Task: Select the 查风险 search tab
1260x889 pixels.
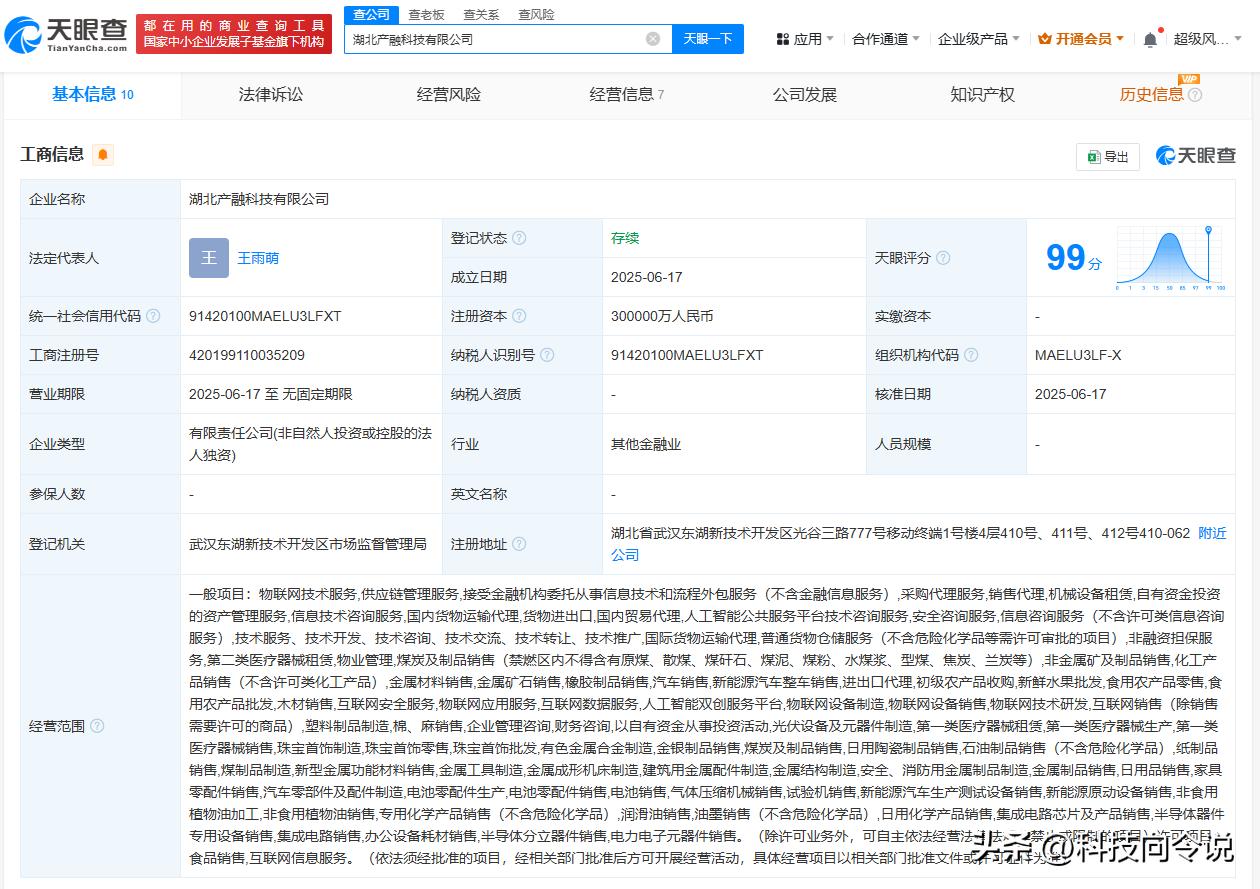Action: tap(536, 14)
